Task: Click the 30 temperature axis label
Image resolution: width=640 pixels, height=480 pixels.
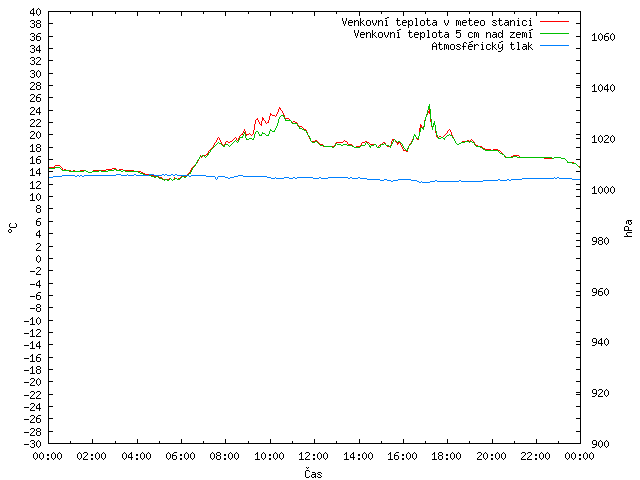Action: coord(36,74)
